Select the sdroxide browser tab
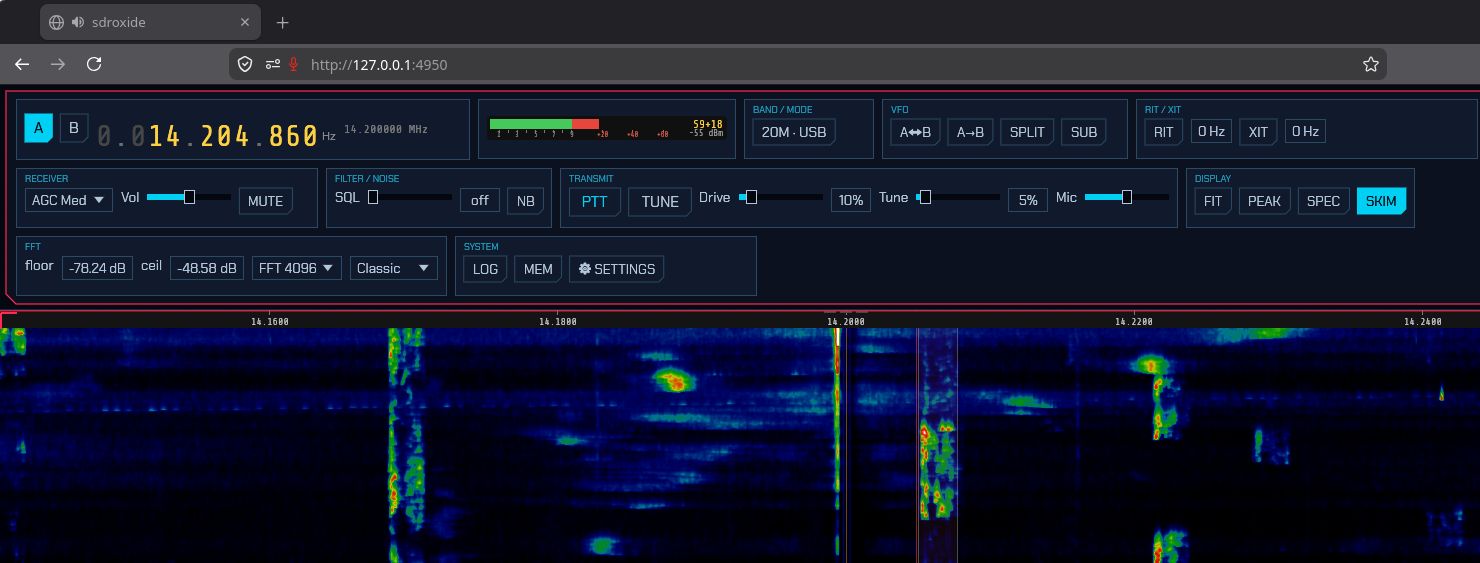This screenshot has height=563, width=1480. point(150,22)
